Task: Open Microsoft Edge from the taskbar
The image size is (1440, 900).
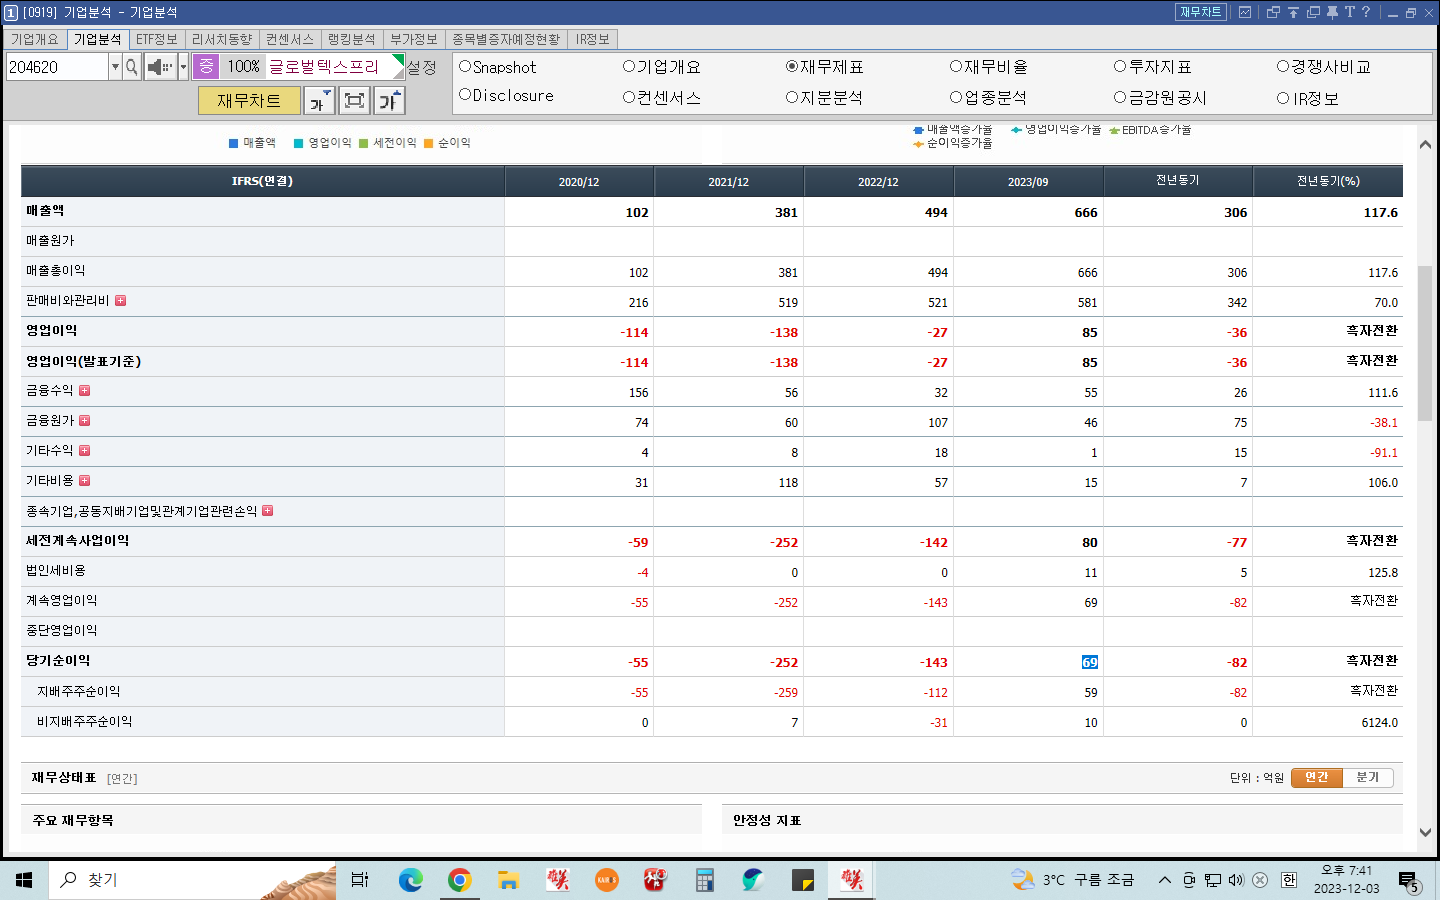Action: point(411,880)
